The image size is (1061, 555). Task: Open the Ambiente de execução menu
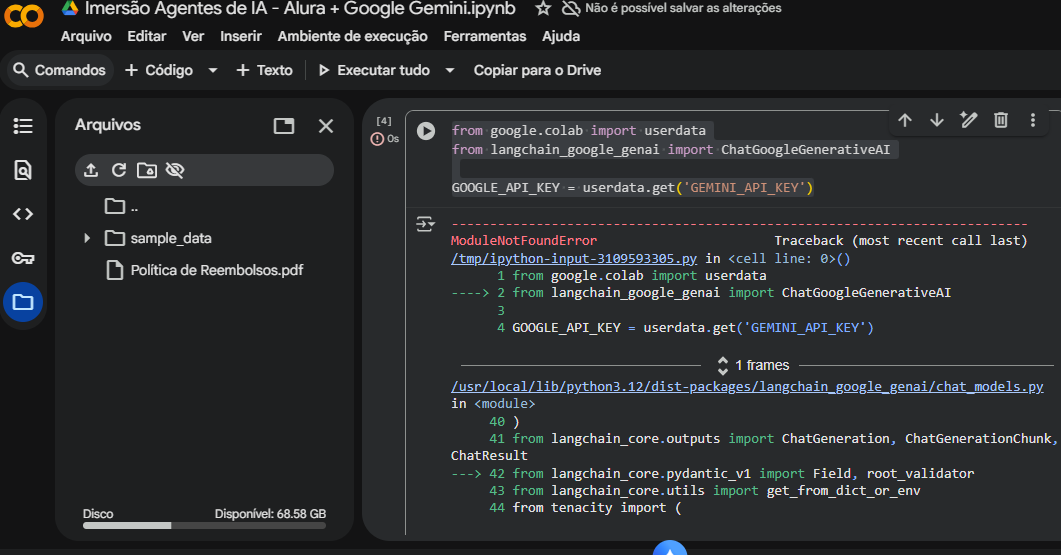tap(353, 37)
